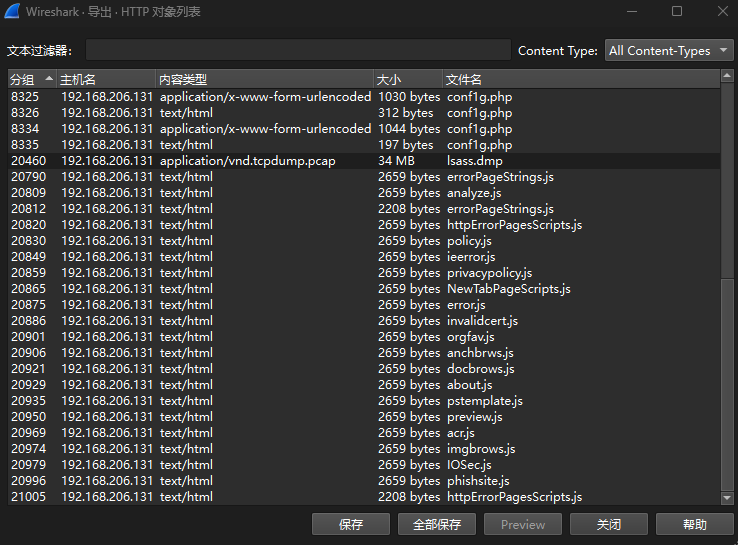Sort by 大小 column header
738x545 pixels.
click(408, 80)
